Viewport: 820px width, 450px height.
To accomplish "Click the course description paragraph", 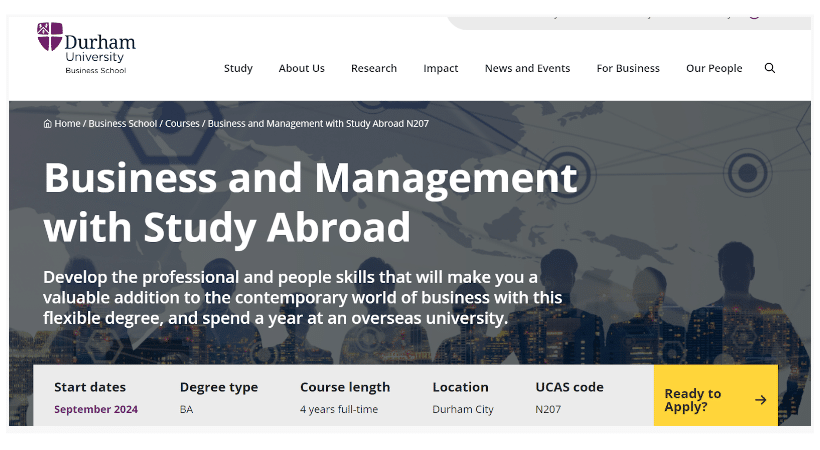I will tap(302, 297).
